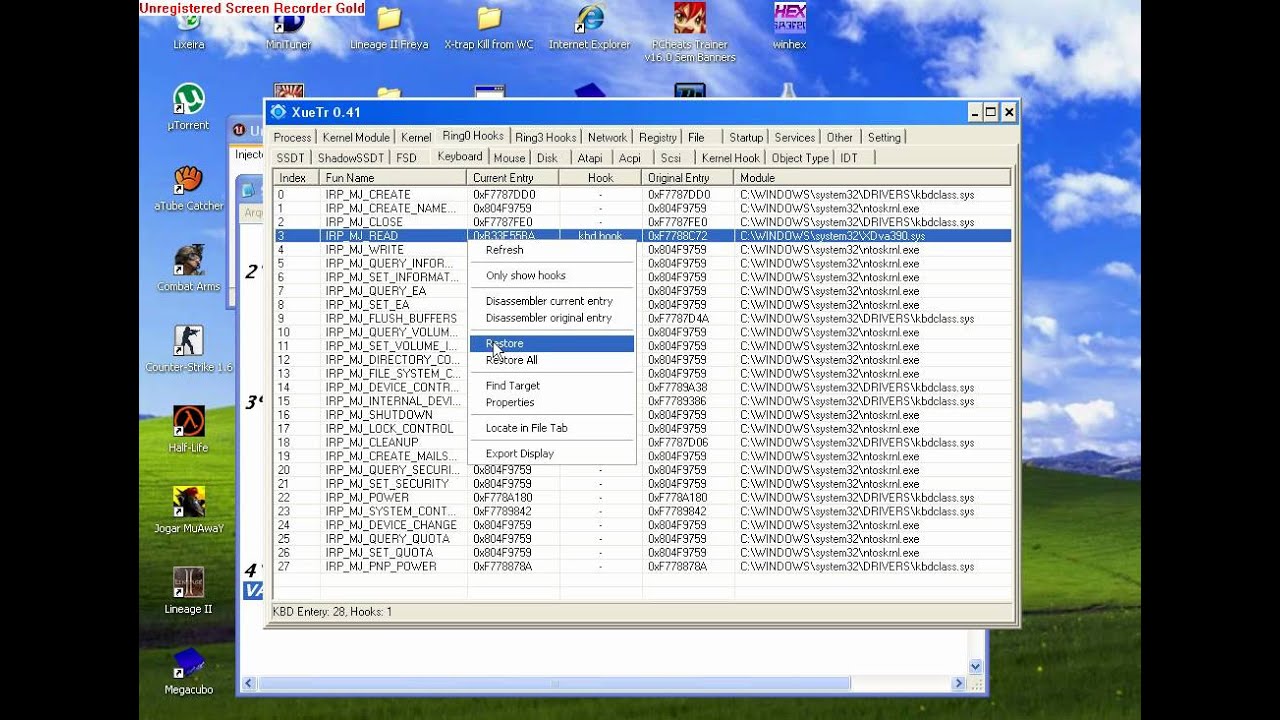Click the Fun Name column header

coord(393,178)
